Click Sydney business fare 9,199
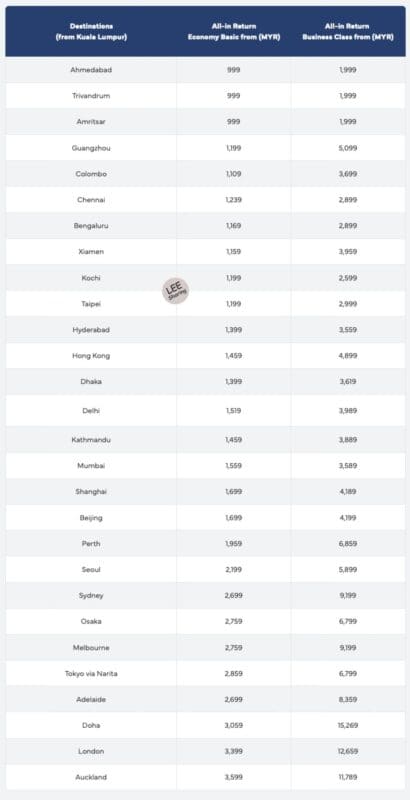This screenshot has height=800, width=410. 348,595
